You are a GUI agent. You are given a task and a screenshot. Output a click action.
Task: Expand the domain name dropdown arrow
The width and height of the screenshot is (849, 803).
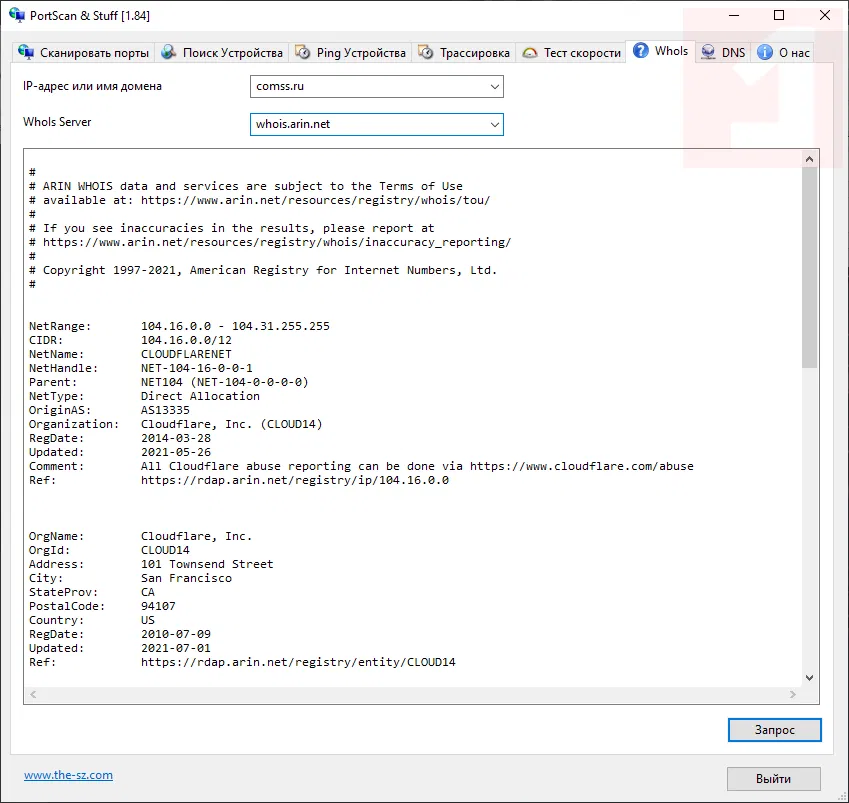click(x=494, y=87)
